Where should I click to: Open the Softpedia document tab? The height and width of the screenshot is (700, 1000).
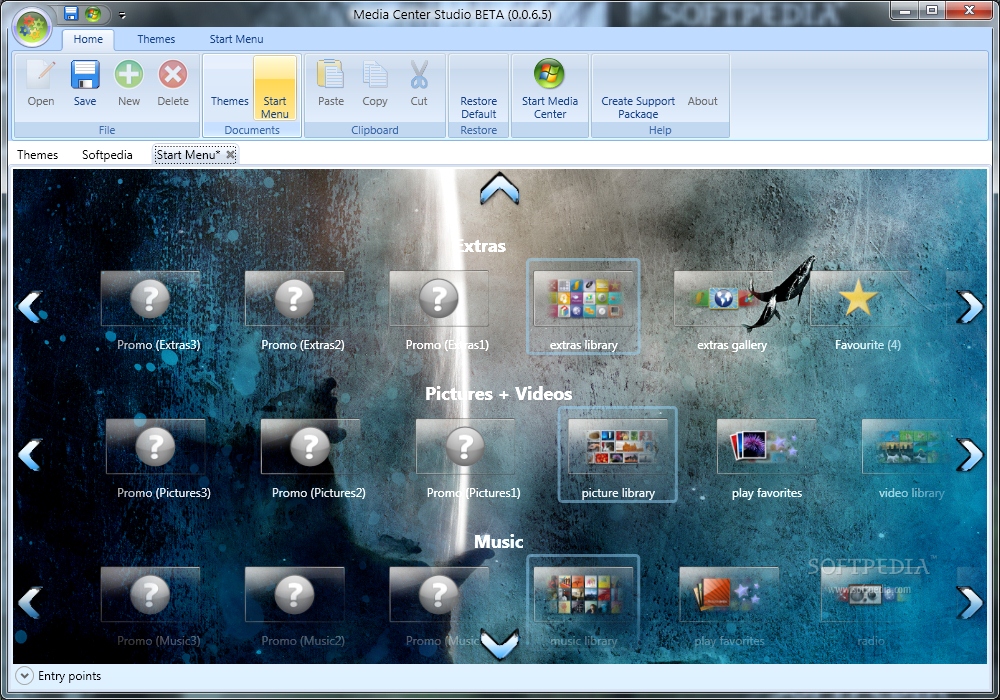click(x=107, y=155)
